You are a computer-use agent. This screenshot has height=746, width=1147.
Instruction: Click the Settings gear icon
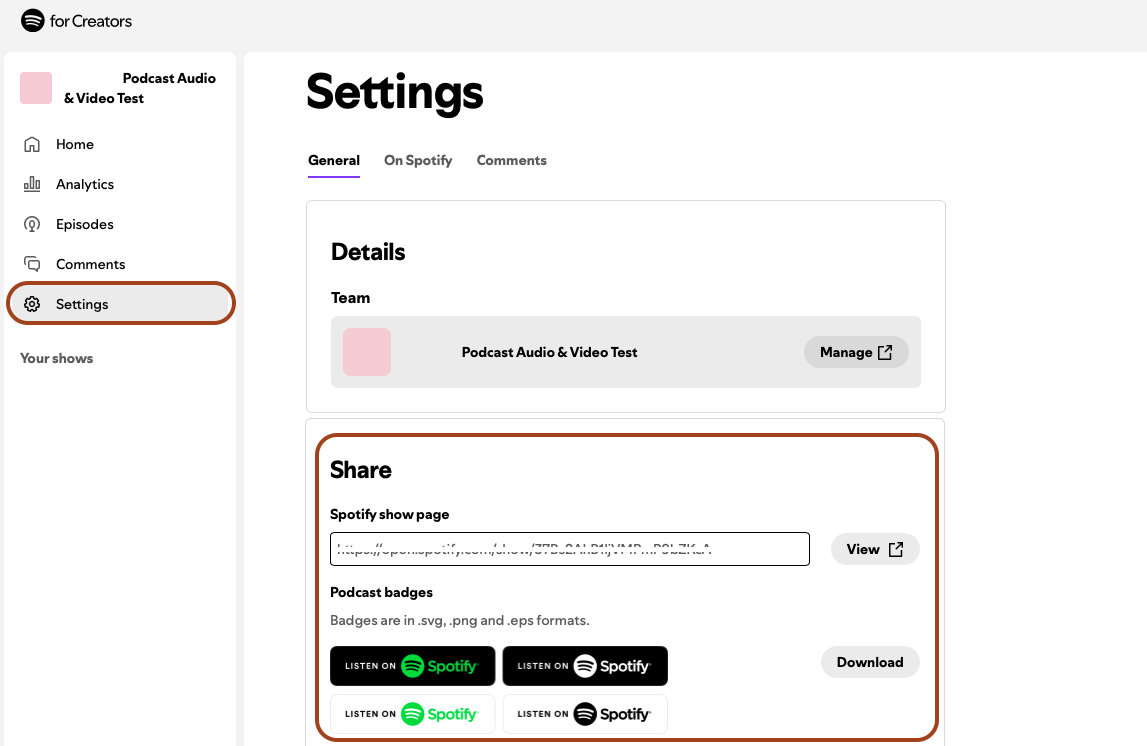31,304
